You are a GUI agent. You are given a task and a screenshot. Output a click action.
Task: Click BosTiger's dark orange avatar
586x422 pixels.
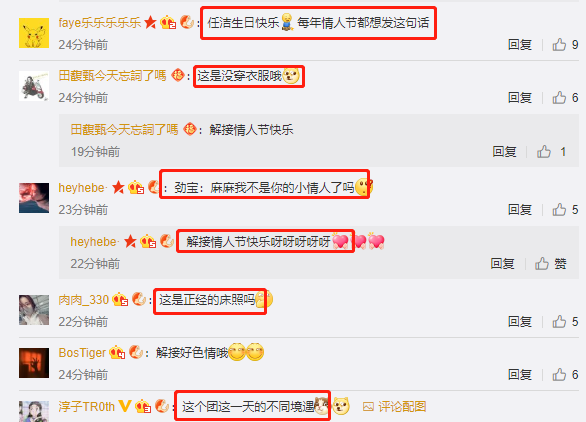[34, 363]
